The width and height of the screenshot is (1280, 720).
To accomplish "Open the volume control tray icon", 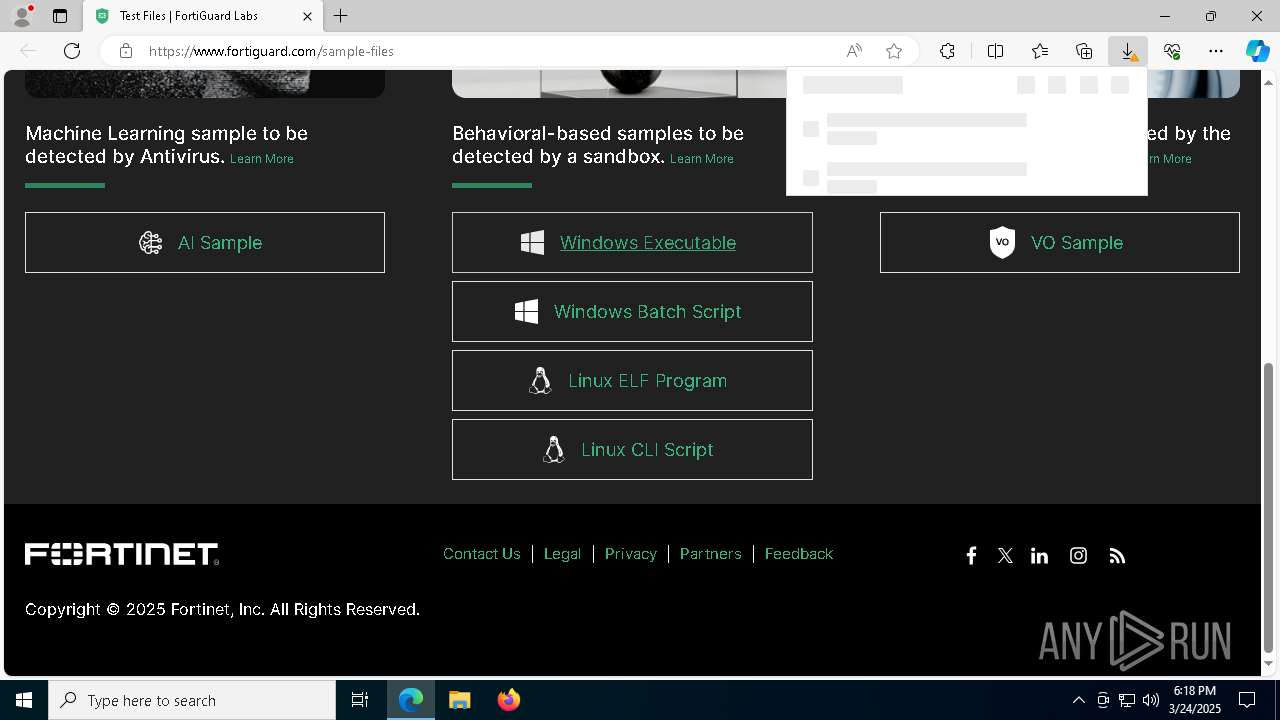I will [1150, 700].
